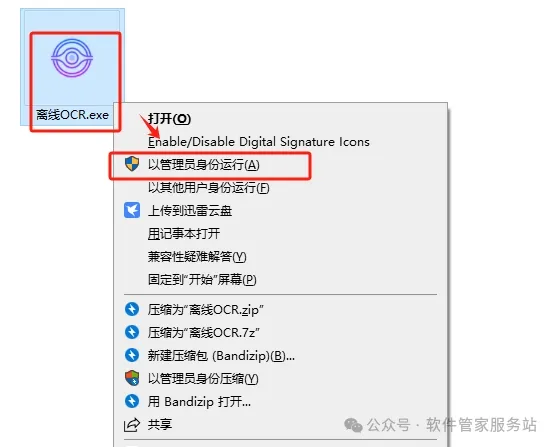The height and width of the screenshot is (447, 555).
Task: Click the Xunlei bird icon for cloud upload
Action: coord(132,210)
